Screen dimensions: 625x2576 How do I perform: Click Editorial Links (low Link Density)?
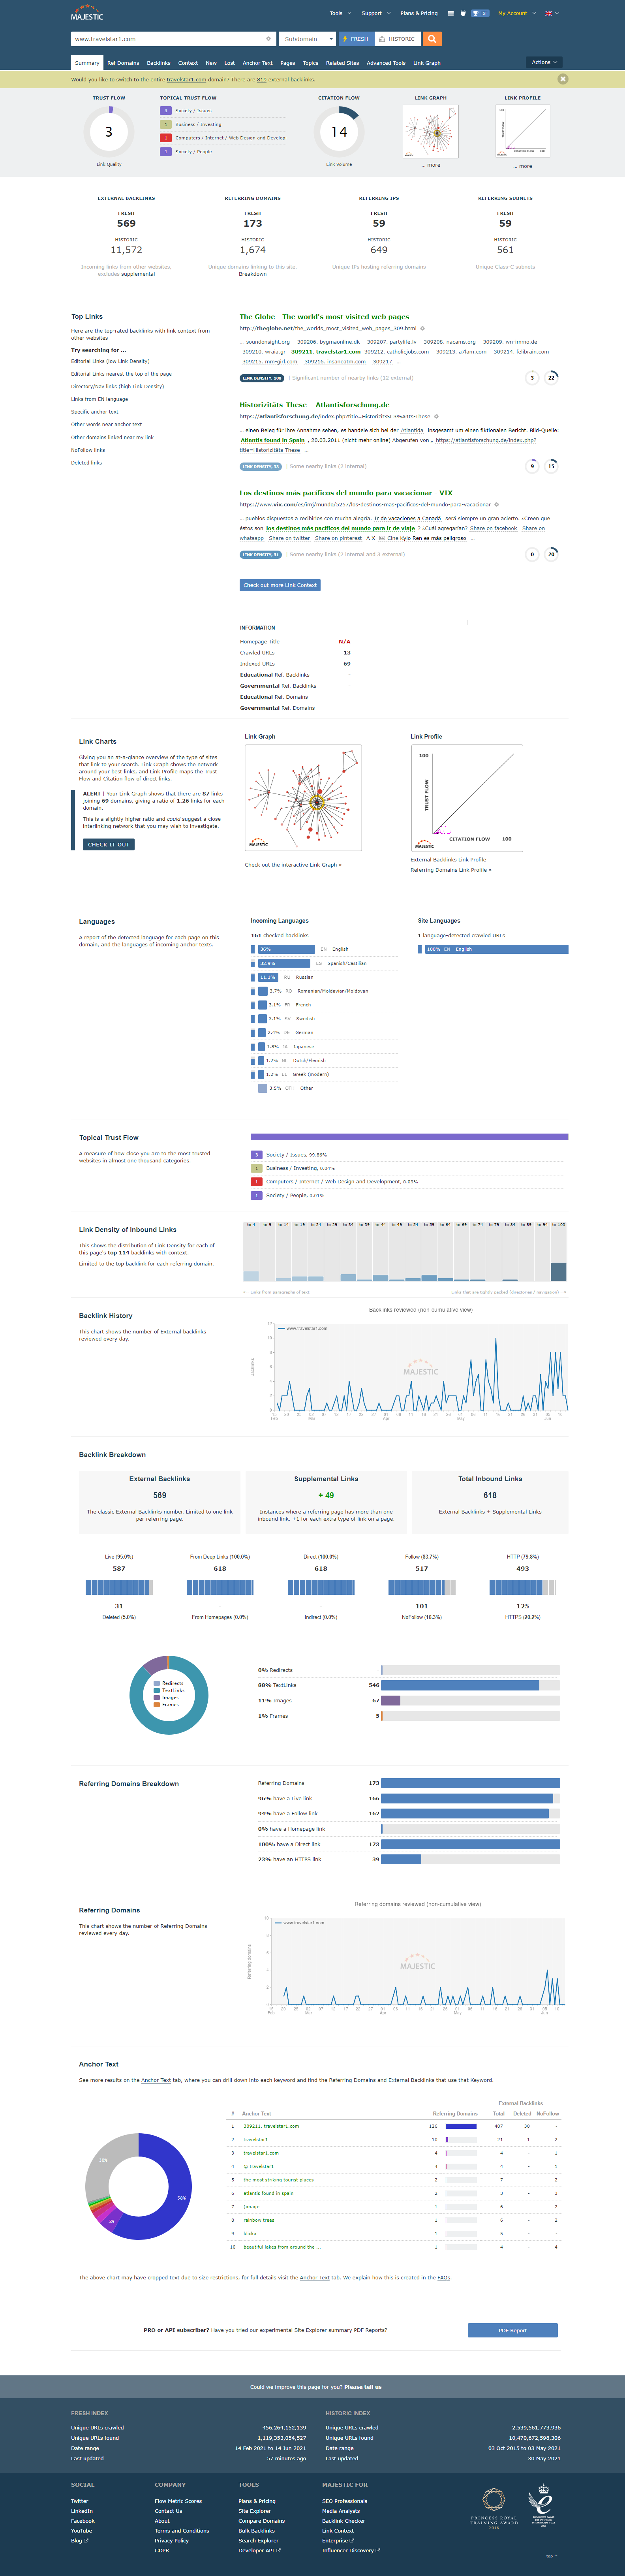110,361
